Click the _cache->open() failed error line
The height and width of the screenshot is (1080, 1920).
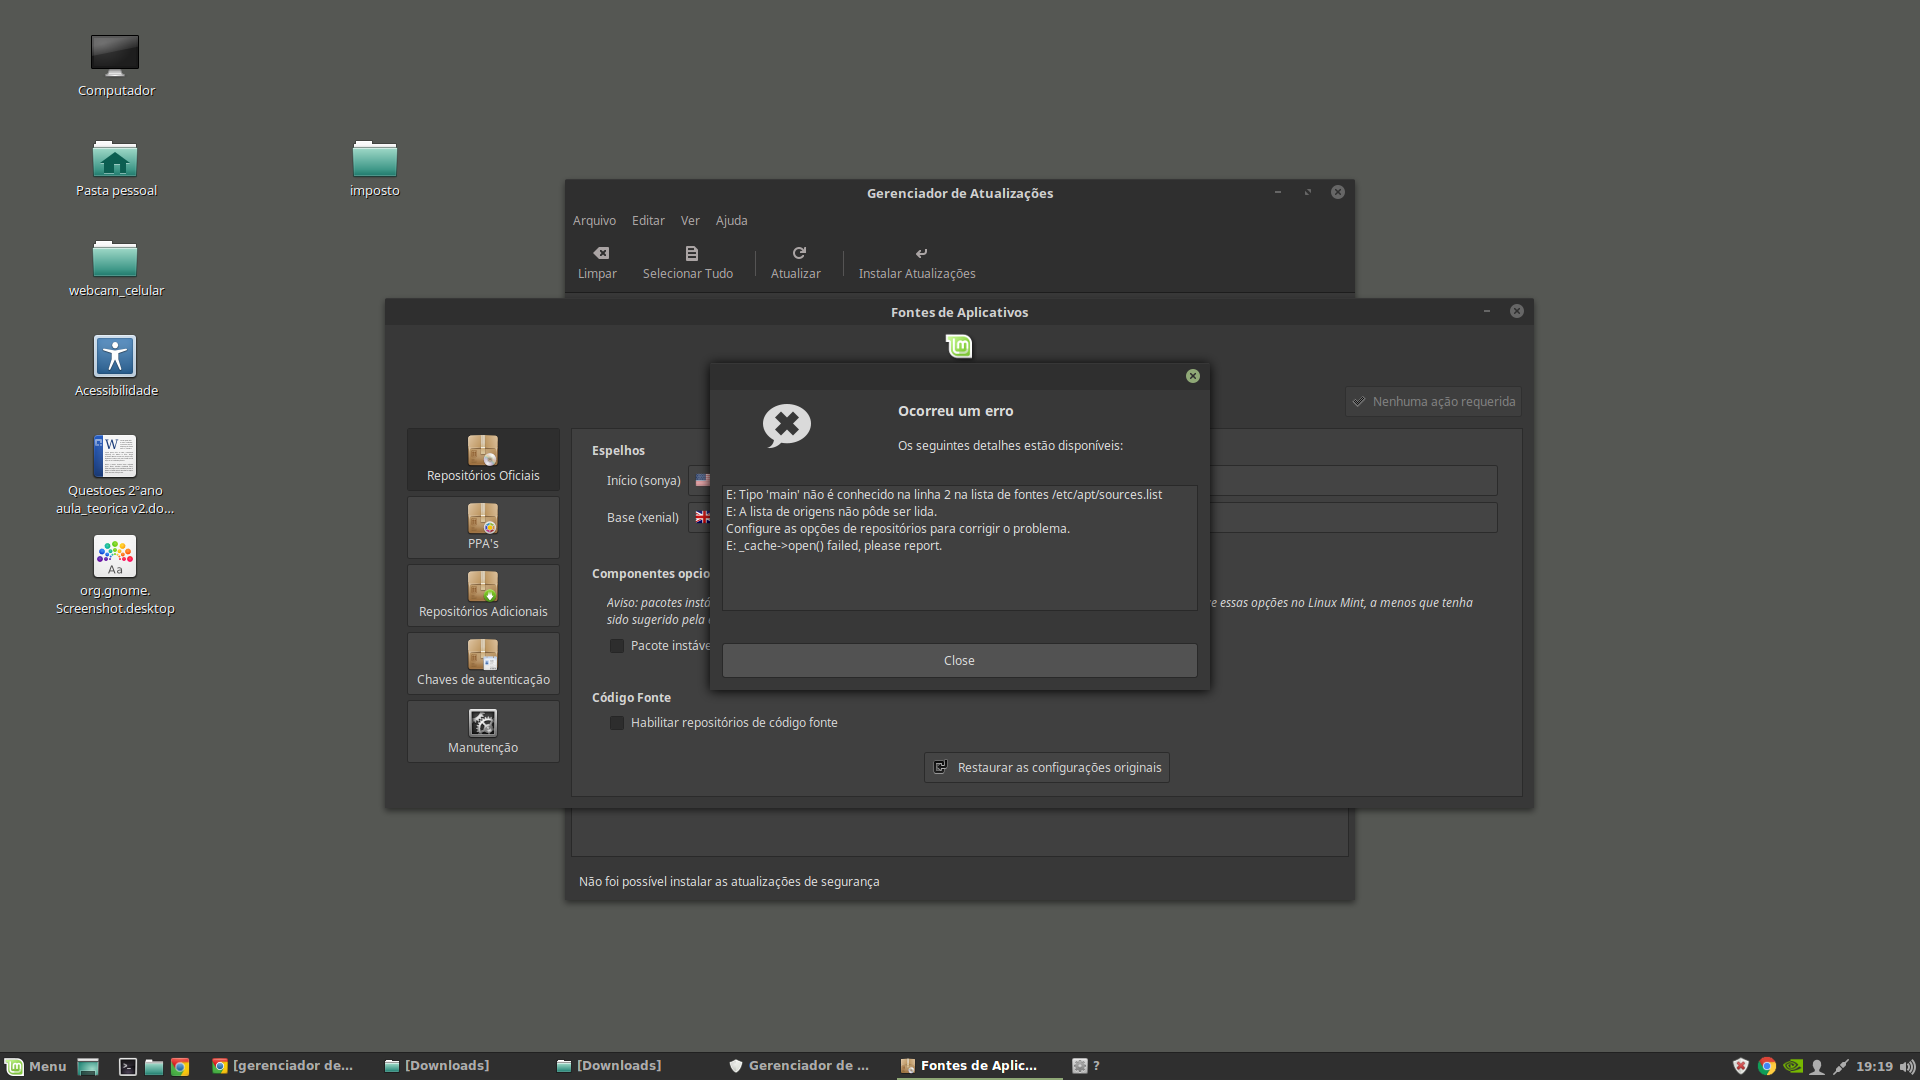[834, 545]
